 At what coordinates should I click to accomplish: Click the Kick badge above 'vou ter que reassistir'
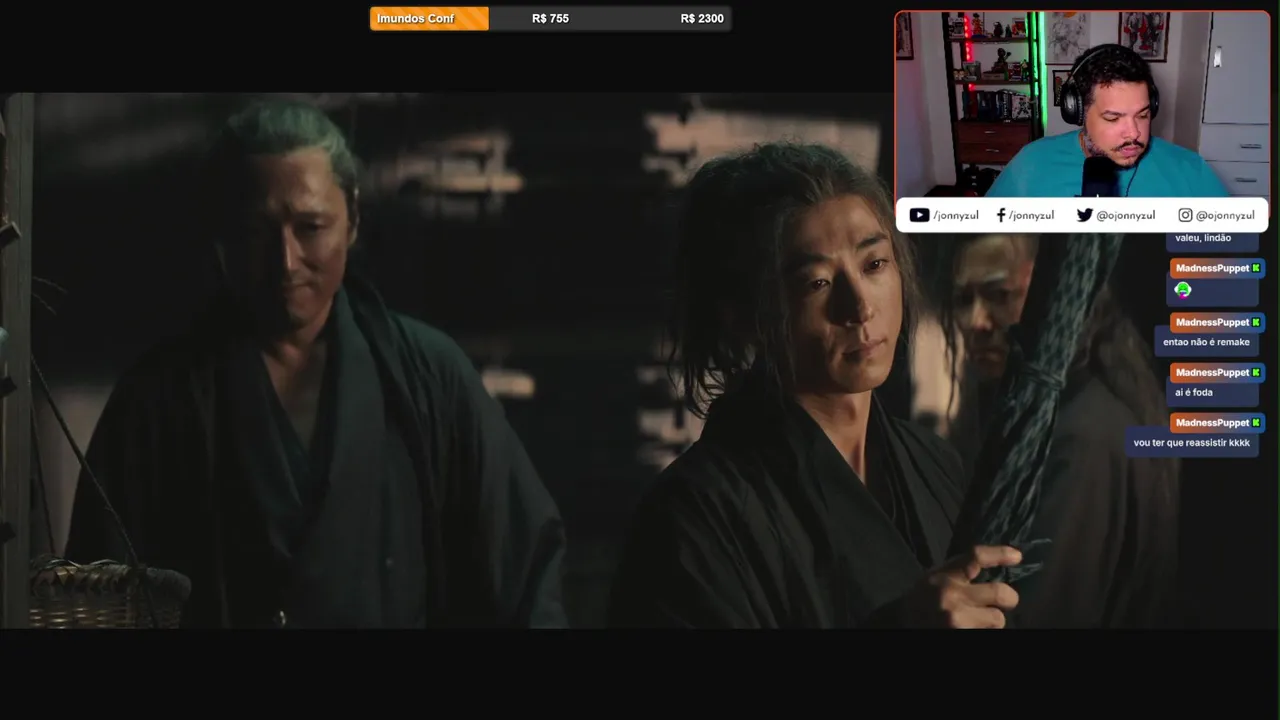(x=1256, y=422)
